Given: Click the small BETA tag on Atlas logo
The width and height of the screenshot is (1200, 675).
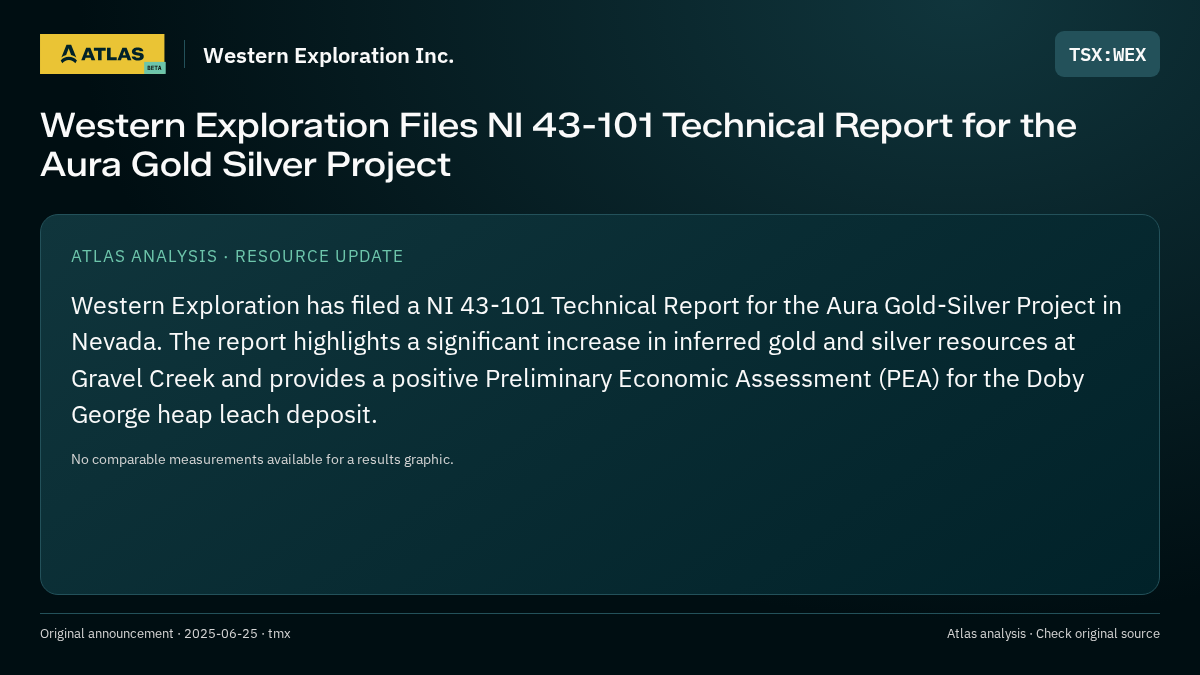Looking at the screenshot, I should click(x=154, y=68).
